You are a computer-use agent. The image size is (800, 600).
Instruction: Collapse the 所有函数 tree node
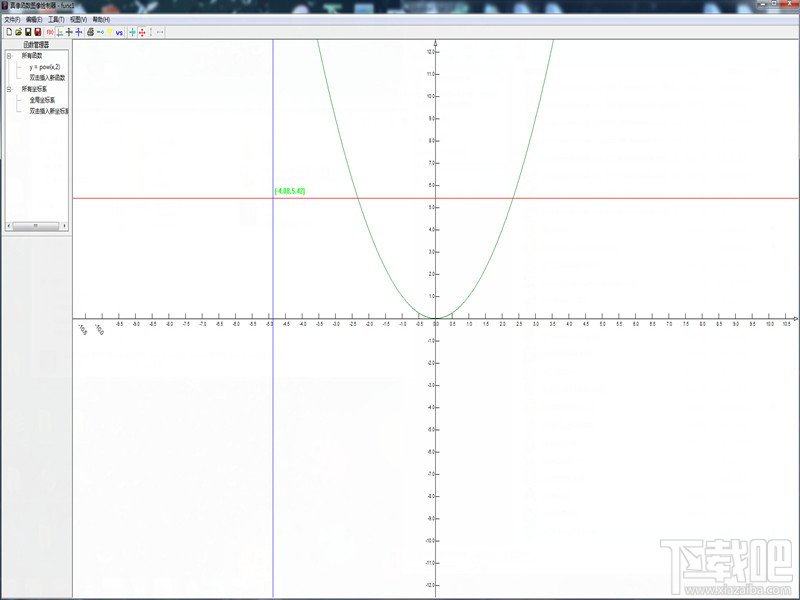[9, 56]
